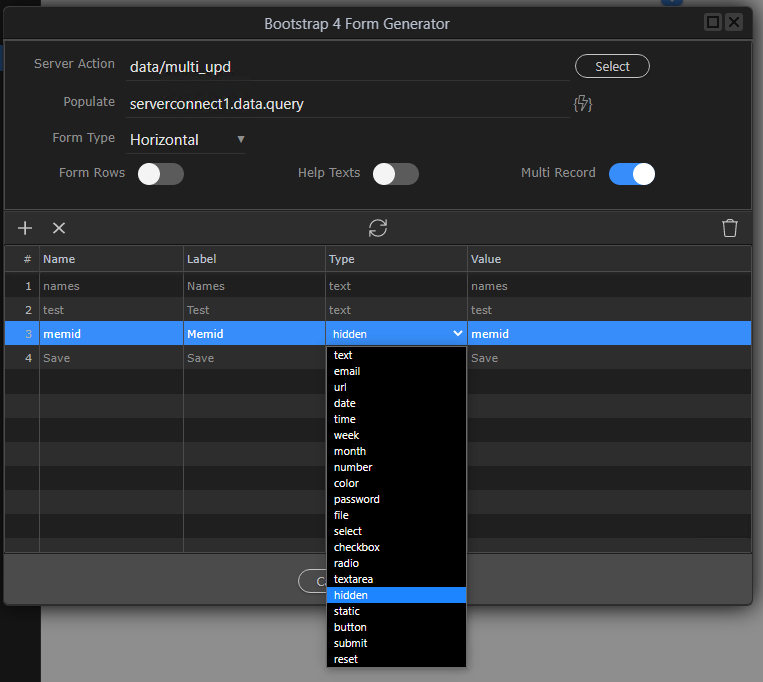Close the Bootstrap 4 Form Generator dialog
The width and height of the screenshot is (763, 682).
point(734,22)
